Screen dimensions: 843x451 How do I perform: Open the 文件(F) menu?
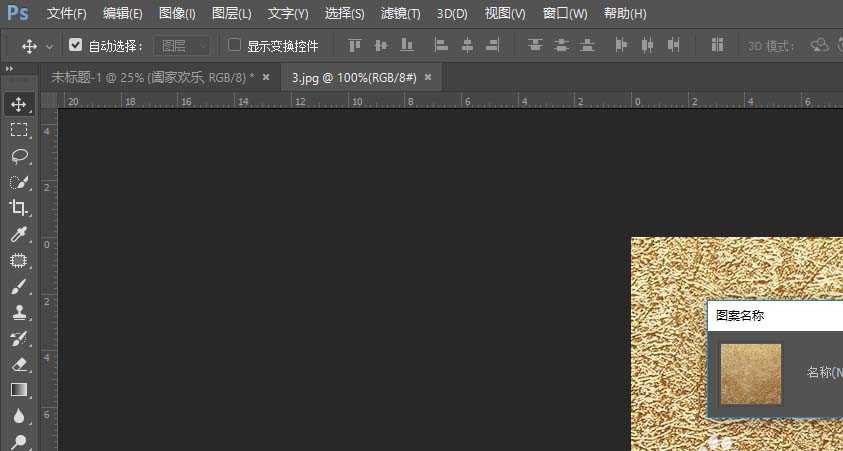(x=67, y=14)
